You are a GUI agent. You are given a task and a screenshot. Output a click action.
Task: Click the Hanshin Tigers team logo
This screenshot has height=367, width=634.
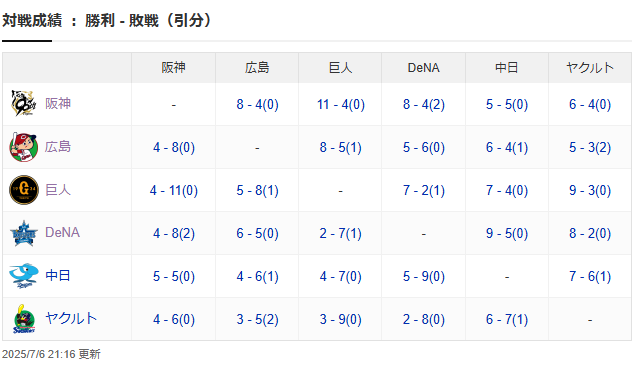24,103
